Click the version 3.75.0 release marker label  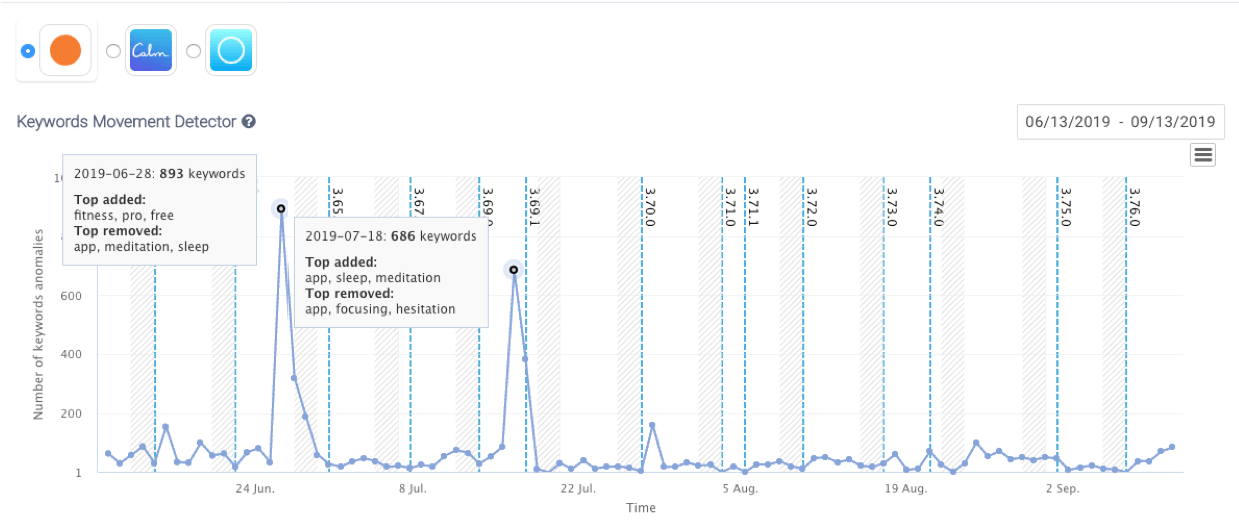1066,207
